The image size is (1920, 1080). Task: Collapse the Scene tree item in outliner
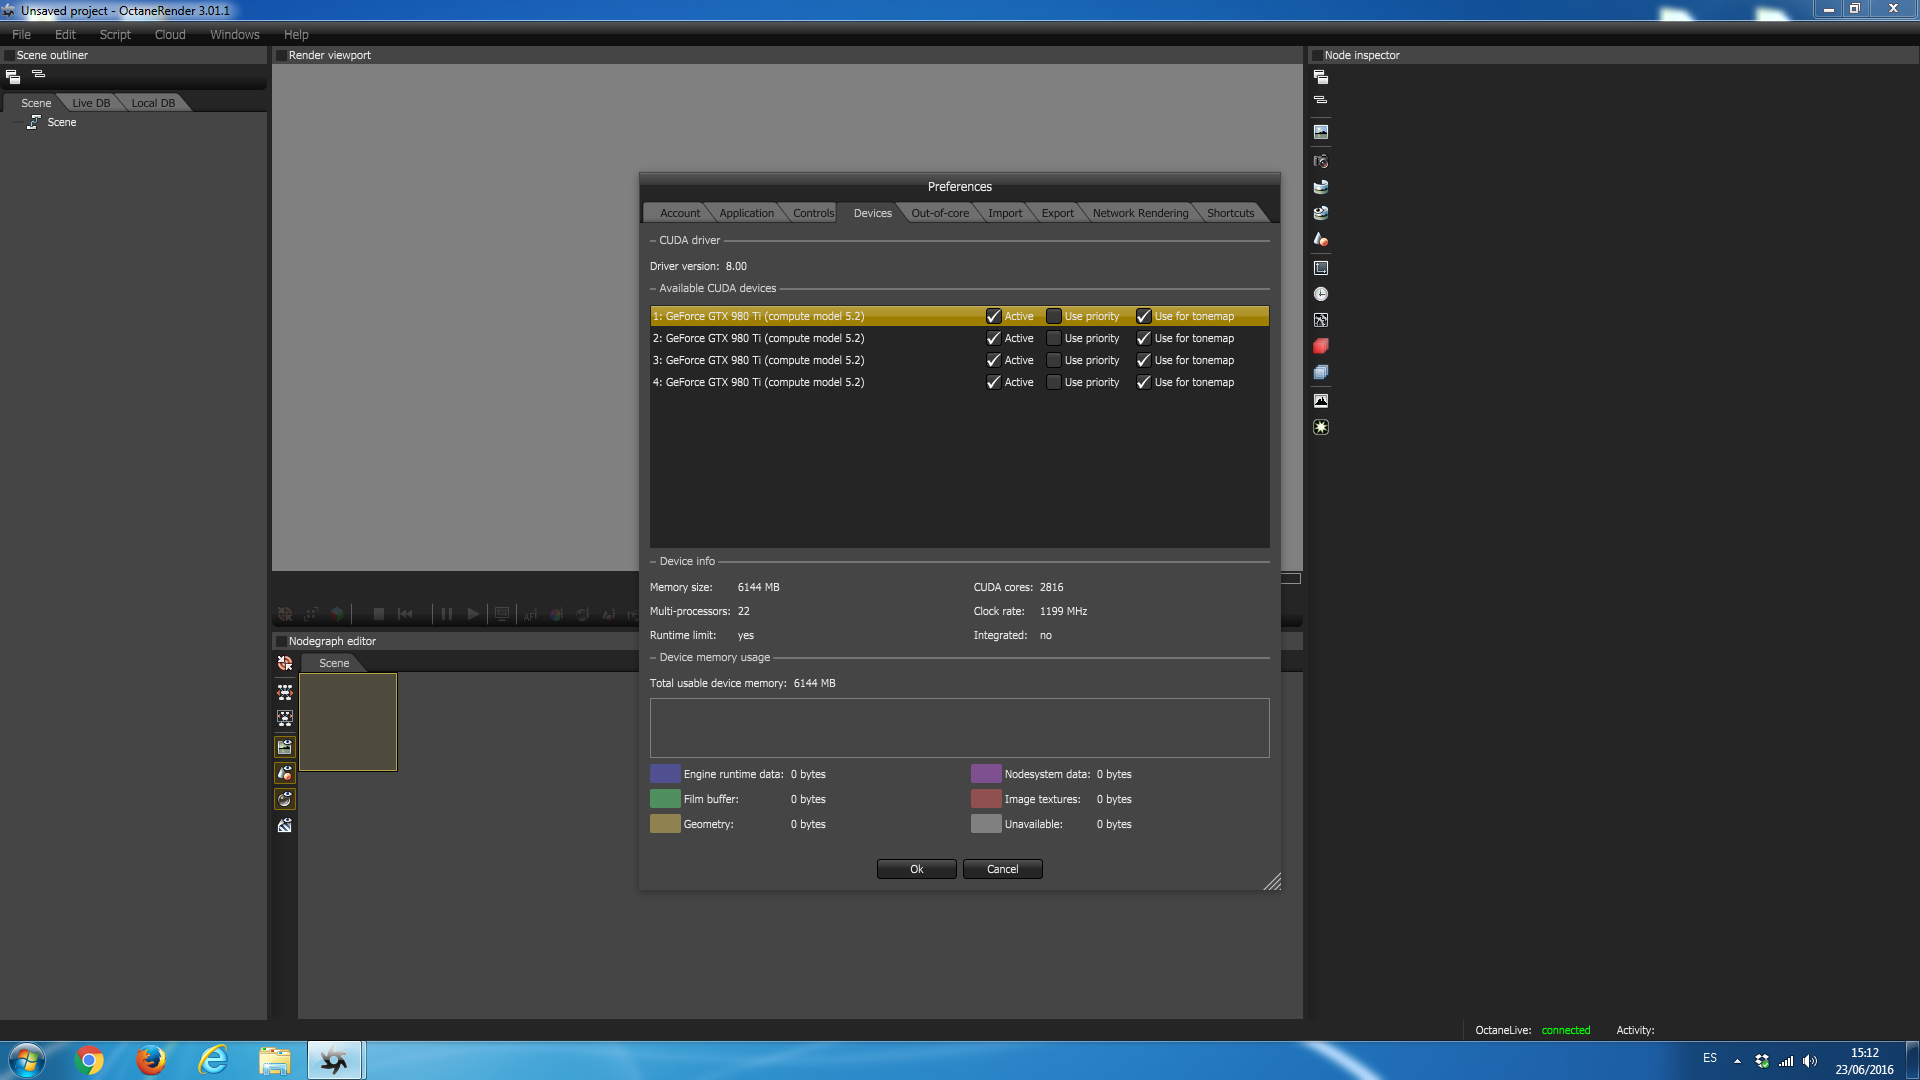[x=17, y=122]
